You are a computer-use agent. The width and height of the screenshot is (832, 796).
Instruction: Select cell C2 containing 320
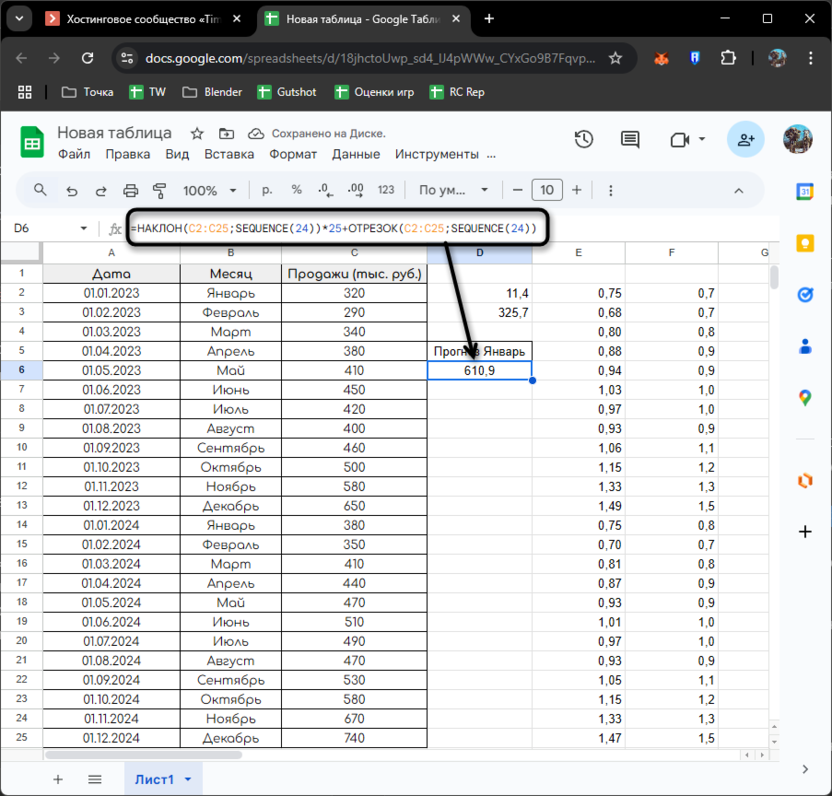pyautogui.click(x=354, y=293)
